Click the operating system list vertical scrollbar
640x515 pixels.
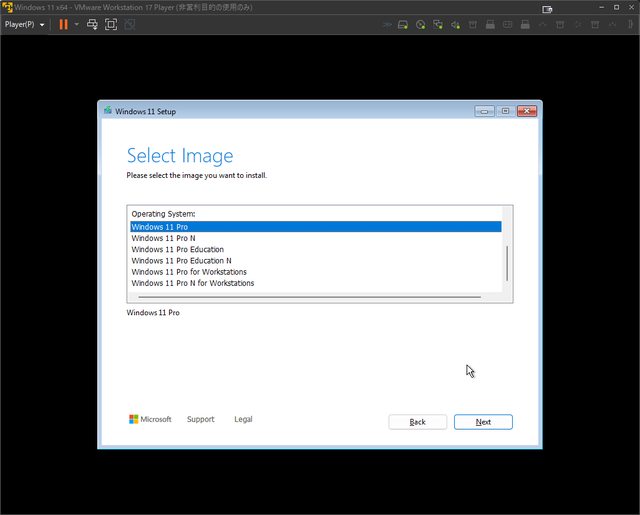(x=507, y=262)
